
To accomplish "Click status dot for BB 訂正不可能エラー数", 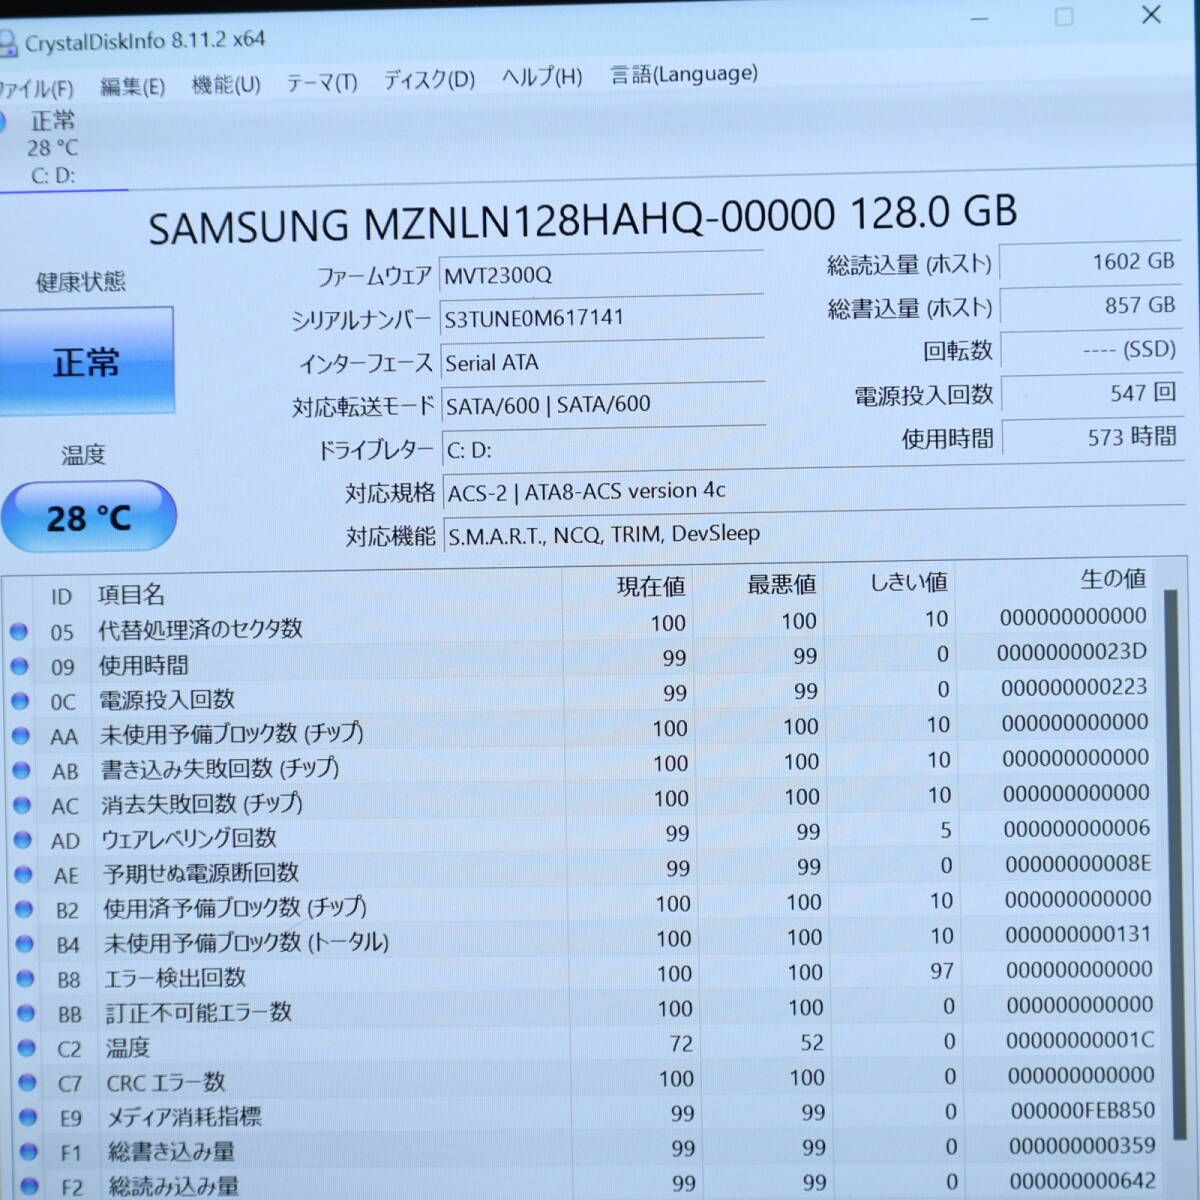I will click(x=26, y=1014).
